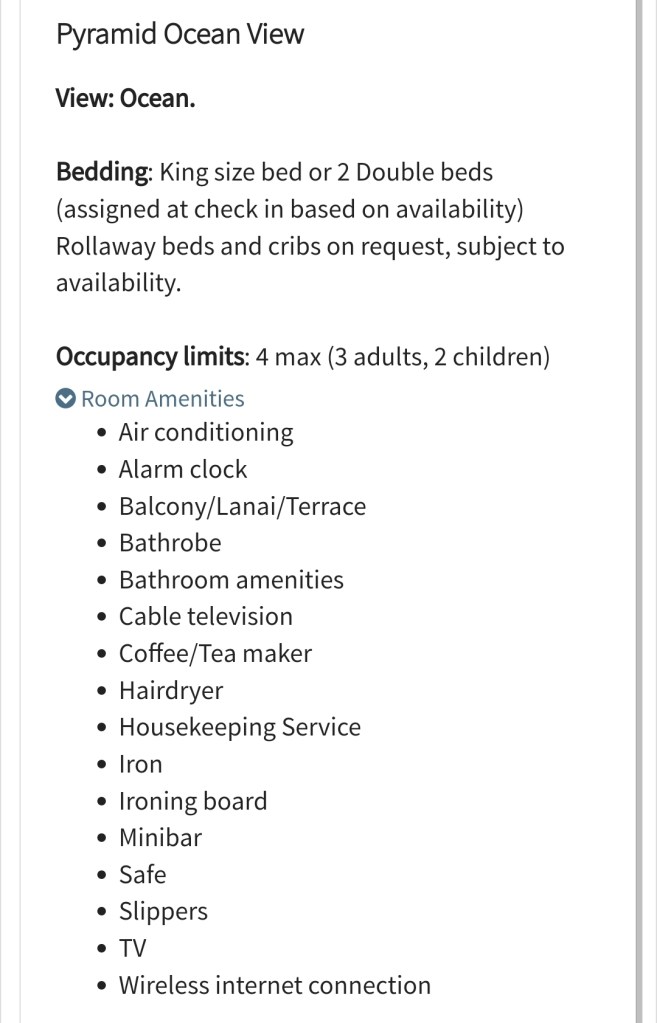Click the Bathroom amenities entry
Image resolution: width=657 pixels, height=1023 pixels.
coord(231,581)
